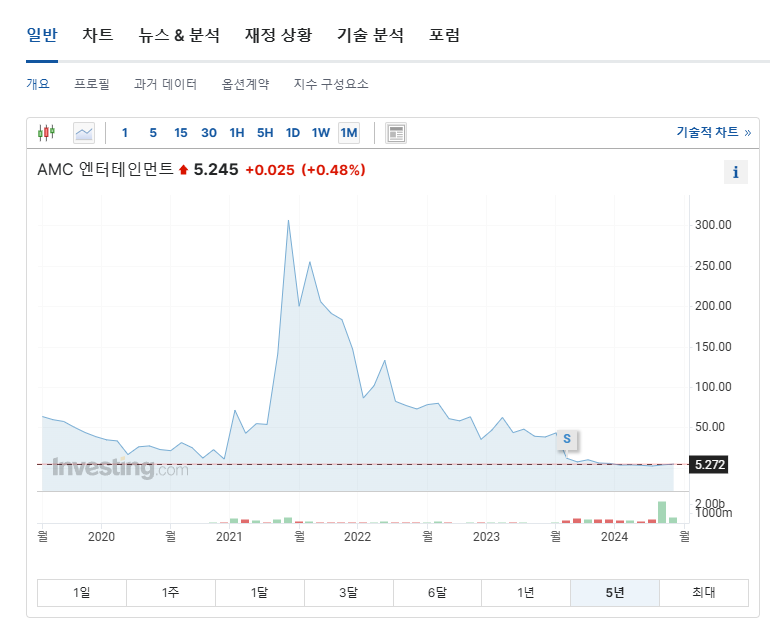This screenshot has width=770, height=642.
Task: Choose the 1주 time range
Action: [171, 593]
